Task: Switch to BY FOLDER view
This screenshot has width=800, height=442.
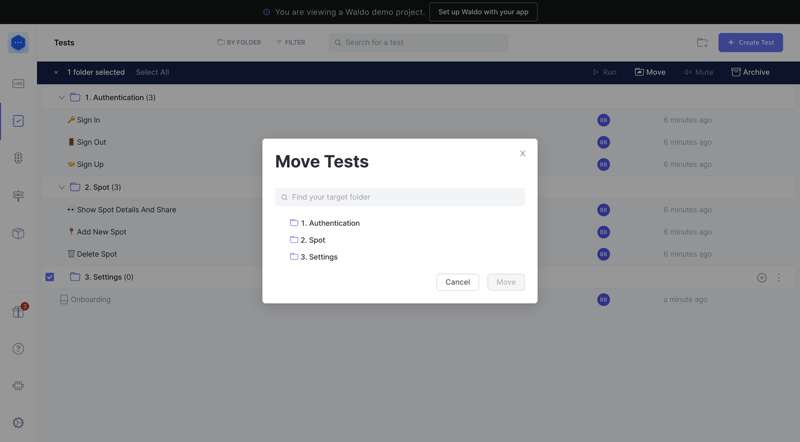Action: tap(239, 42)
